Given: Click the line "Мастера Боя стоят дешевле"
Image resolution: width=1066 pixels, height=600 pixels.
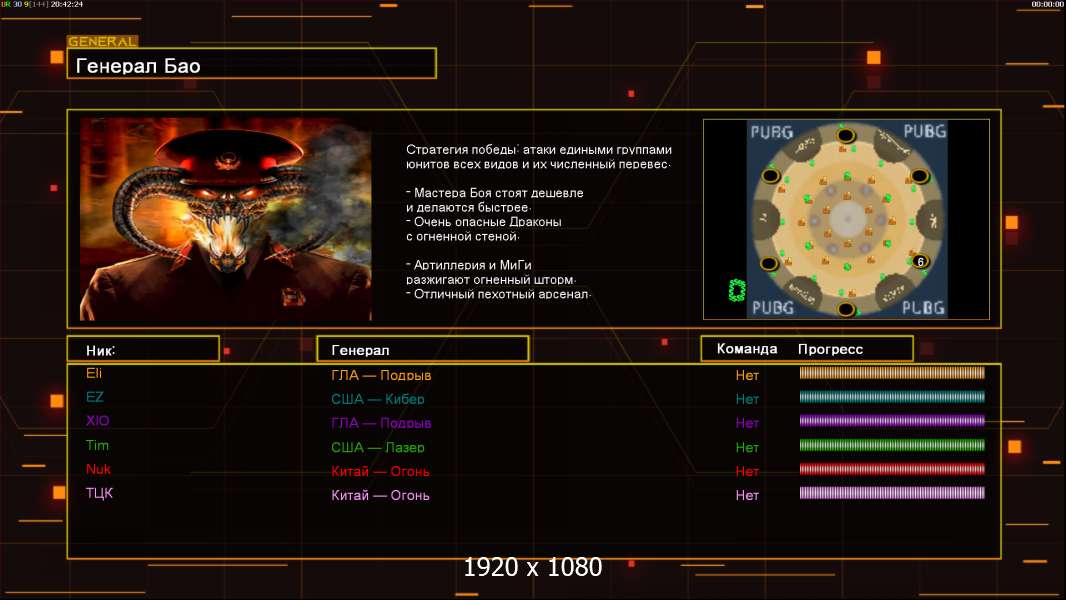Looking at the screenshot, I should 498,193.
